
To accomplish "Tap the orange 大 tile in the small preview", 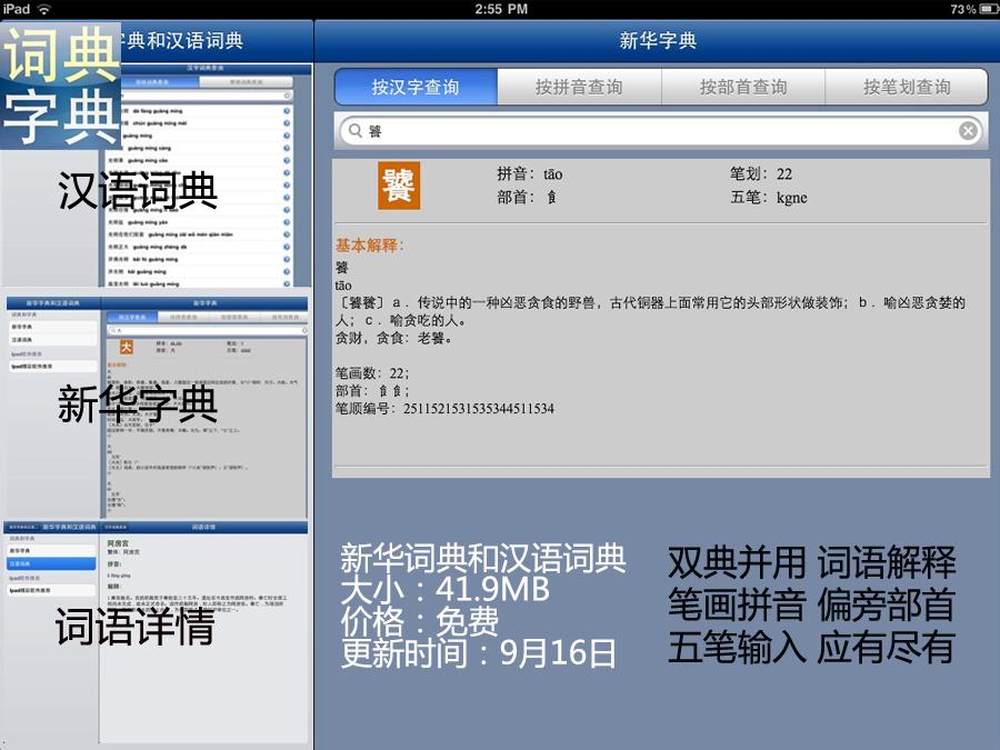I will pyautogui.click(x=126, y=347).
